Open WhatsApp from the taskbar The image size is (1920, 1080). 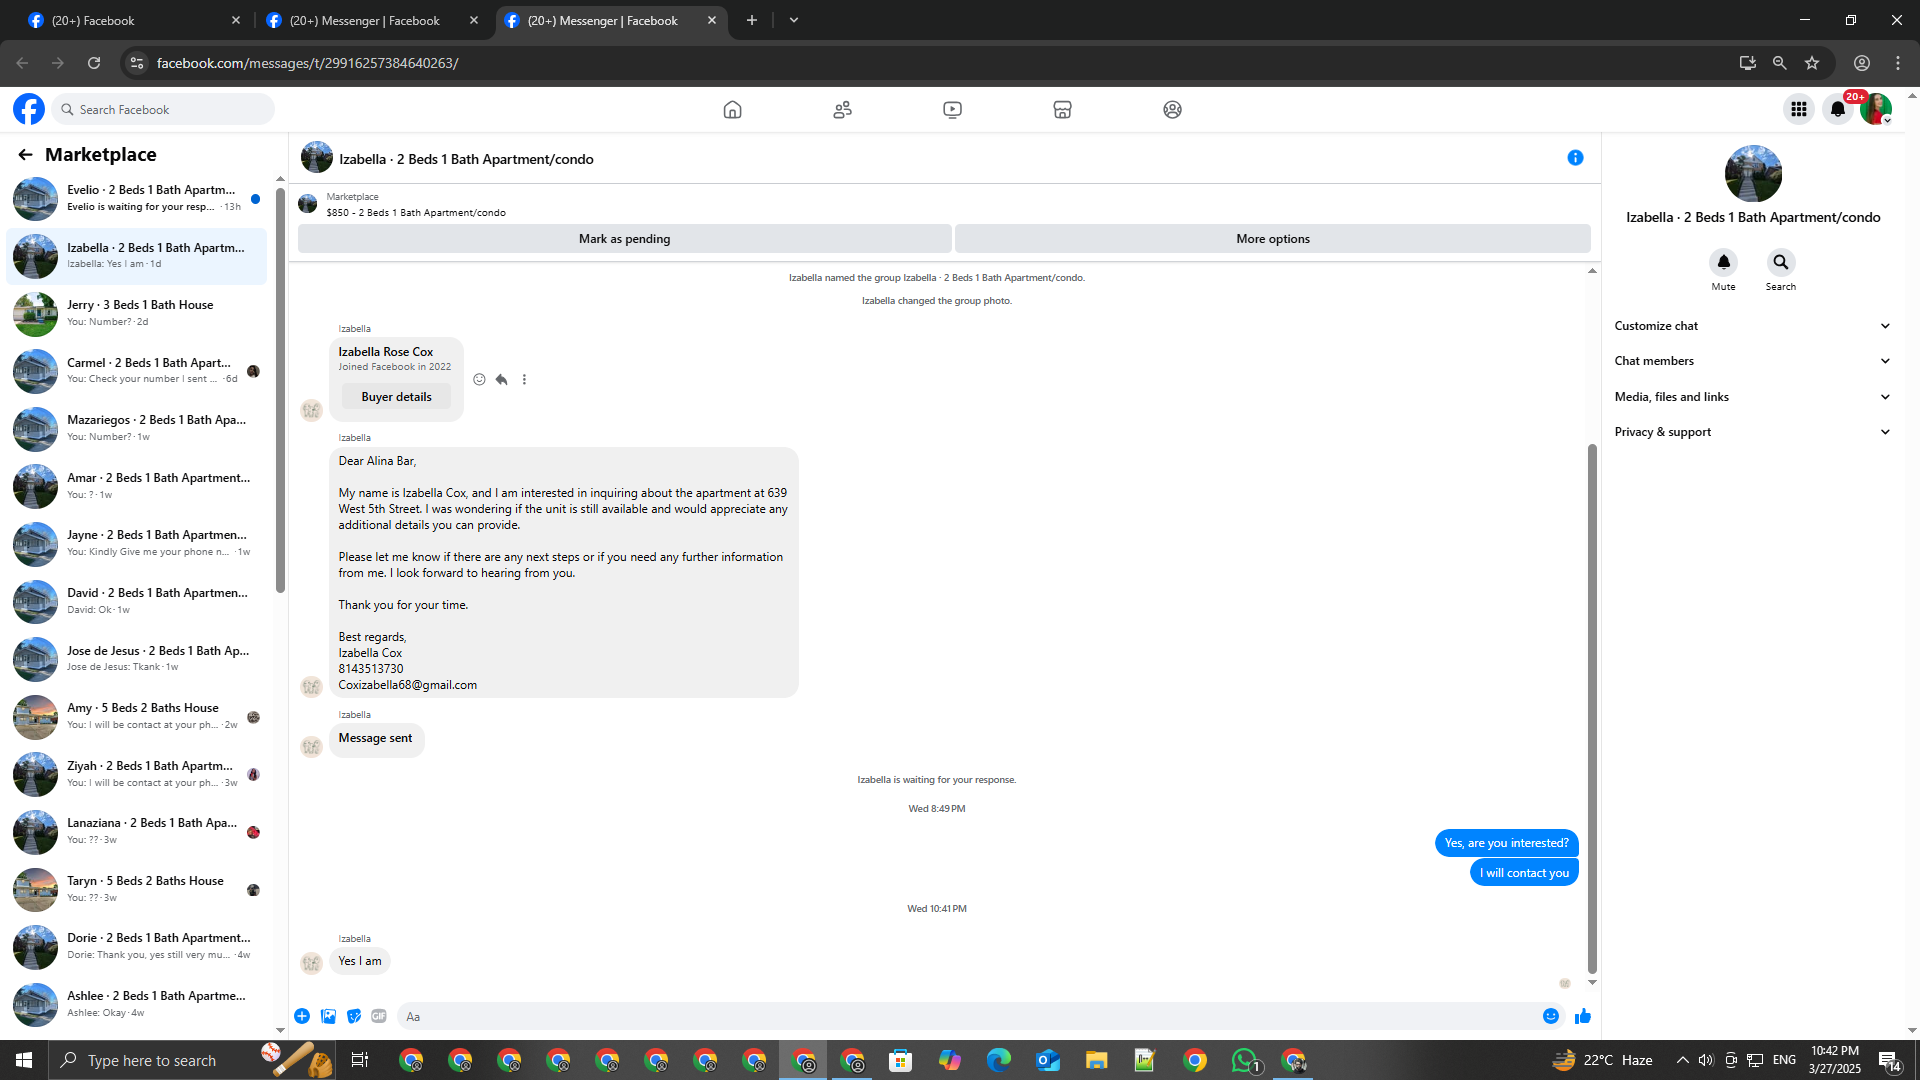coord(1244,1060)
